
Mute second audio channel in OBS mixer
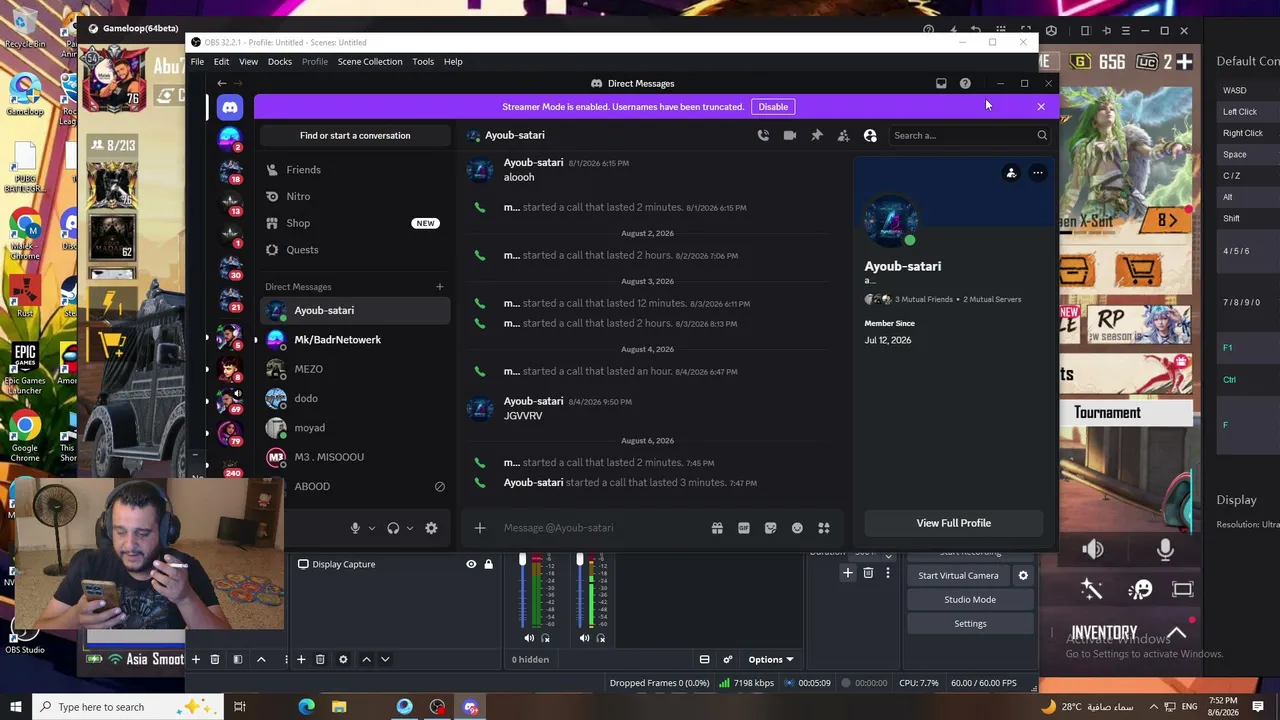point(584,638)
